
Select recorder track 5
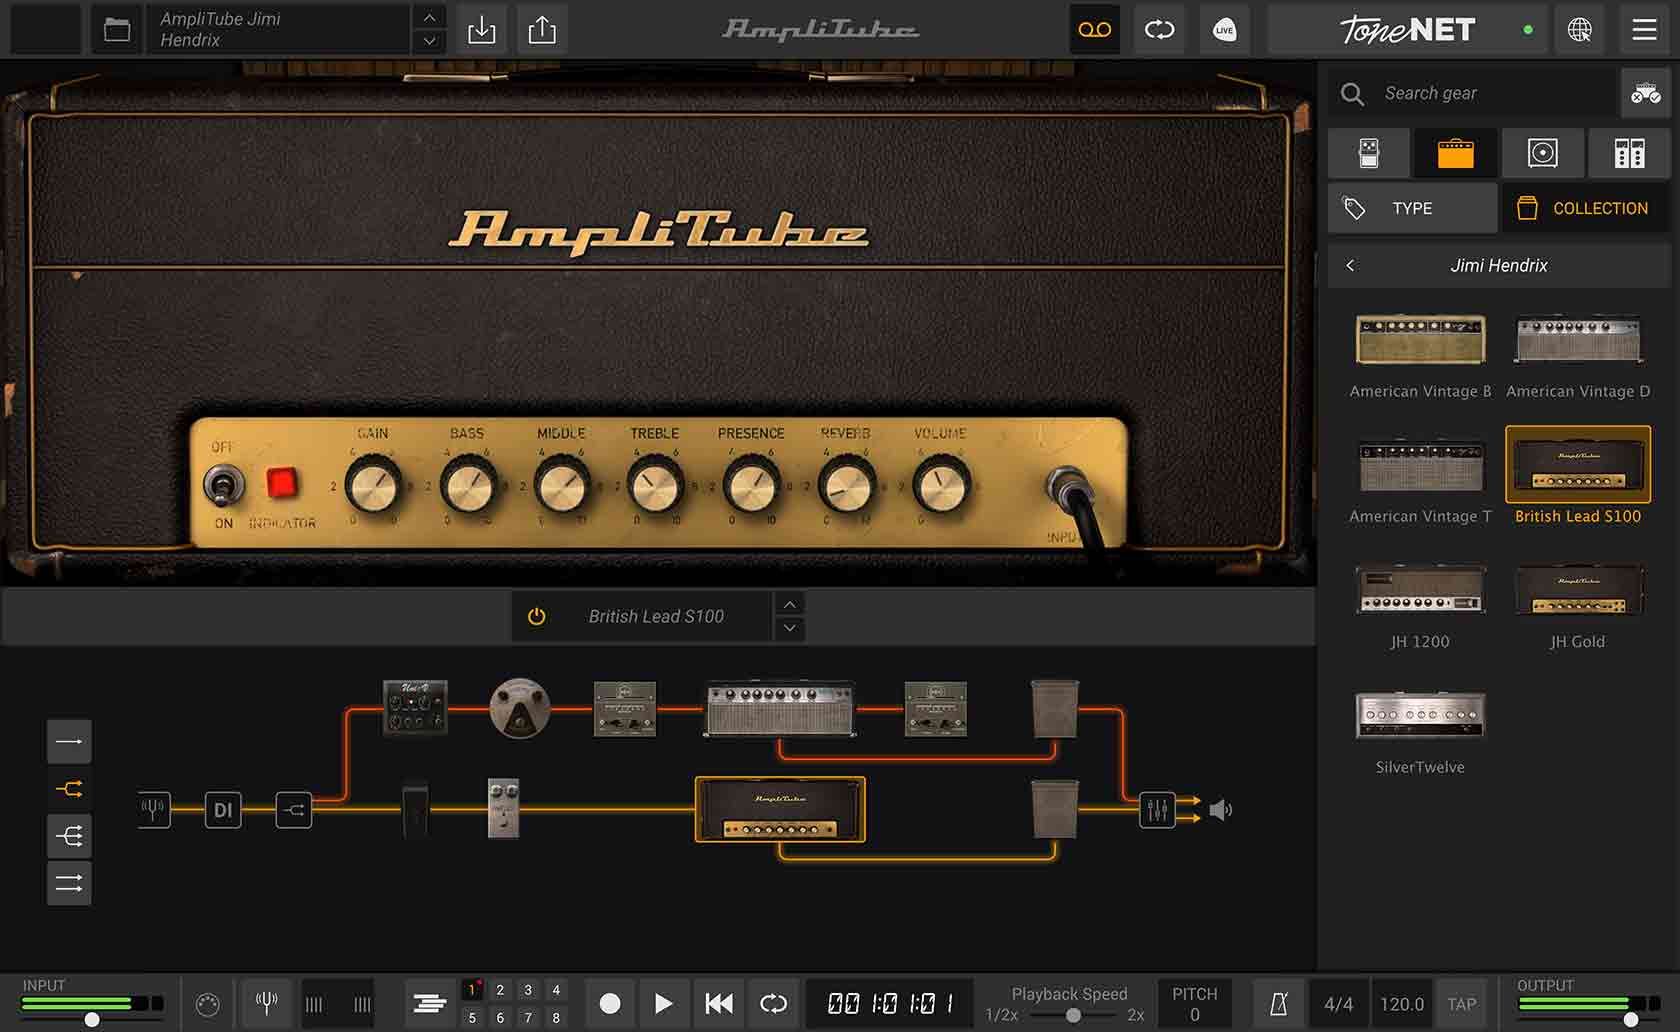[472, 1017]
